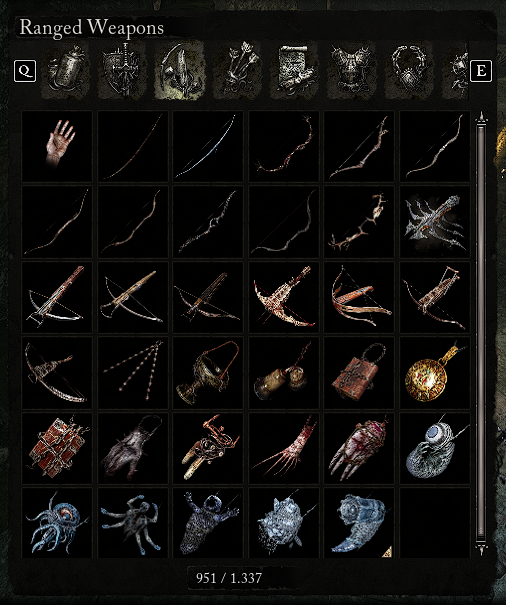Screen dimensions: 506x605
Task: Select the spiked silver multi-limbed crossbow
Action: [x=435, y=222]
